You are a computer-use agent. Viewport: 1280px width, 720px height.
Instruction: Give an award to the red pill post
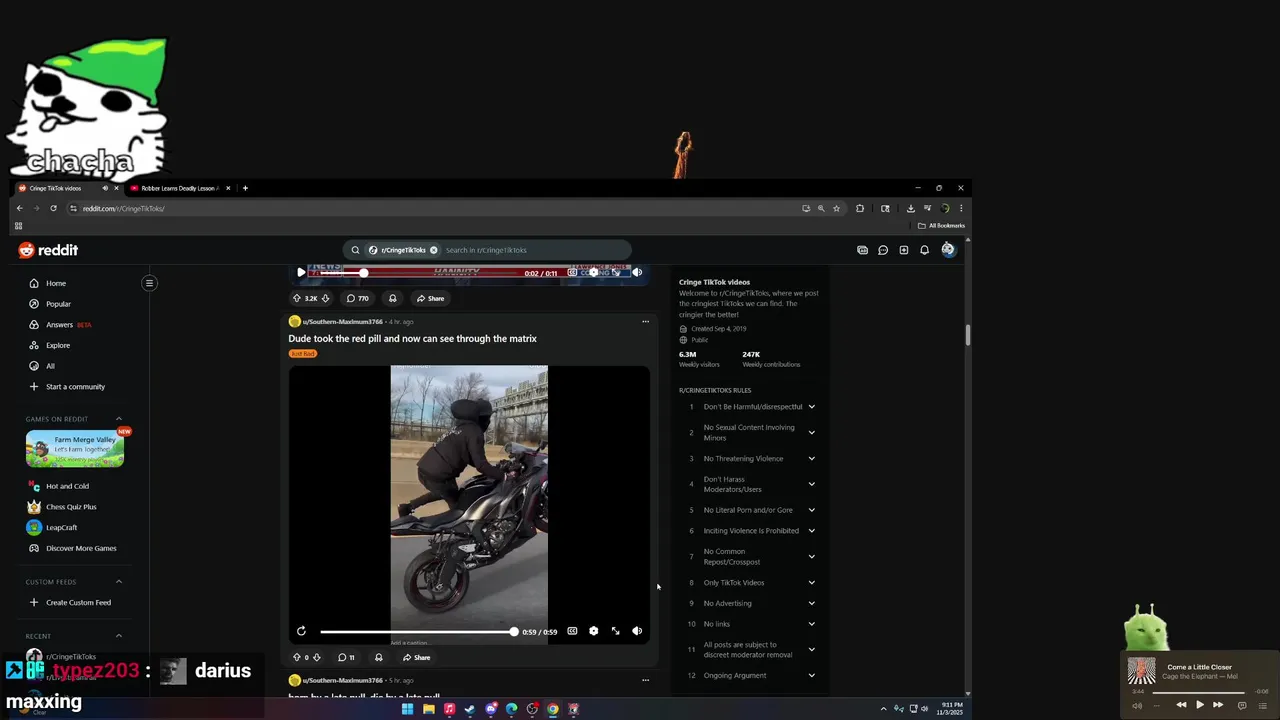(378, 657)
